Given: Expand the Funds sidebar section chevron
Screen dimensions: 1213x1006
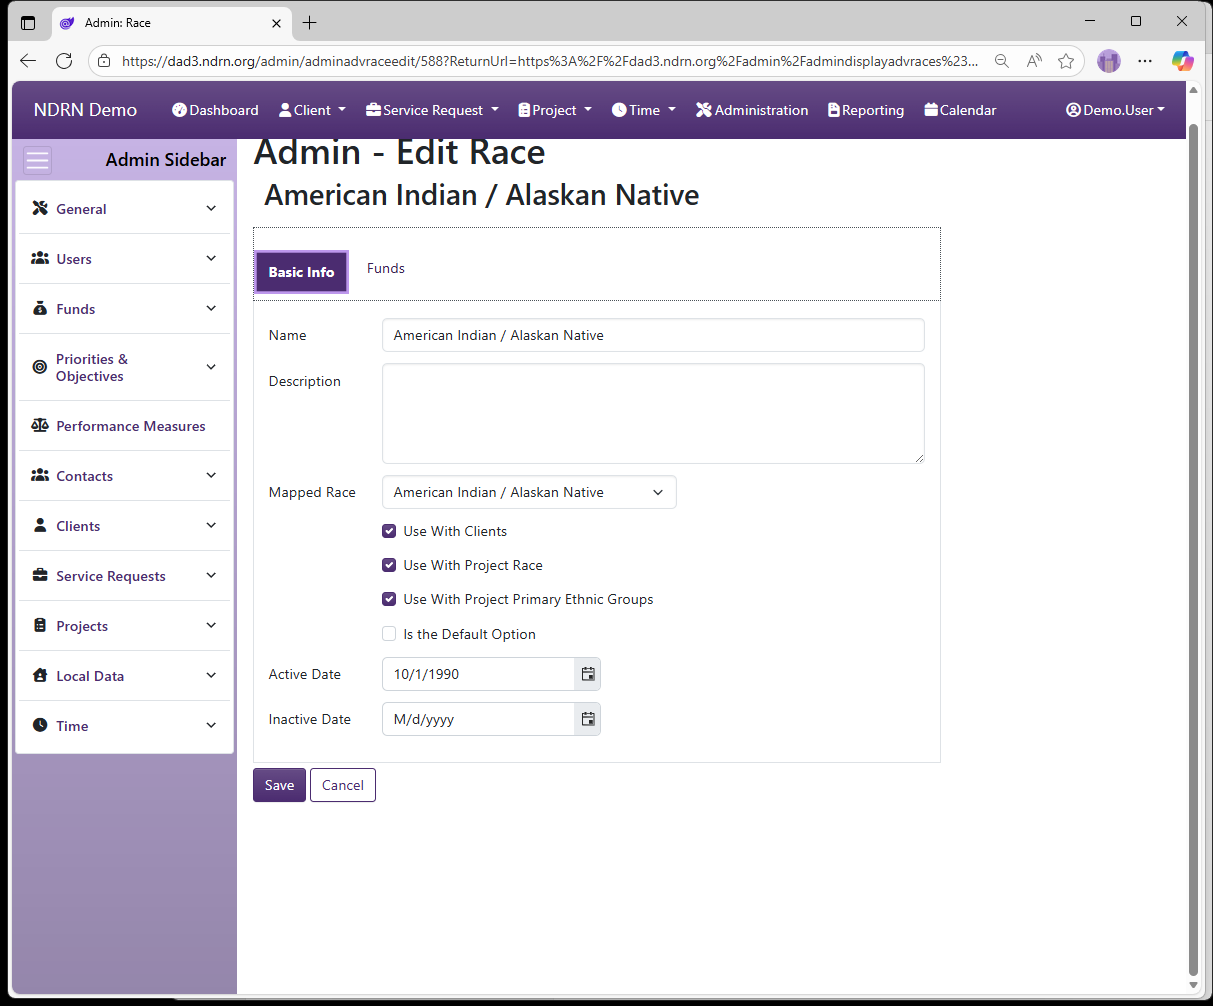Looking at the screenshot, I should 211,308.
